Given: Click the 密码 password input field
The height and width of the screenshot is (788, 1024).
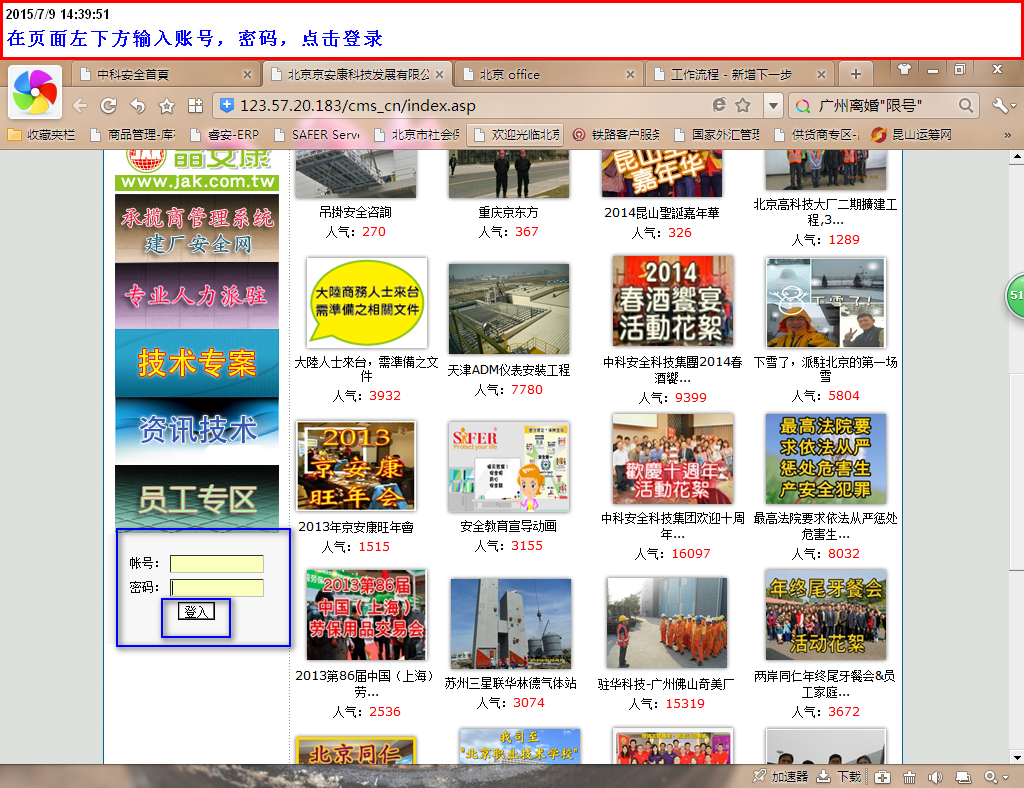Looking at the screenshot, I should [x=217, y=587].
